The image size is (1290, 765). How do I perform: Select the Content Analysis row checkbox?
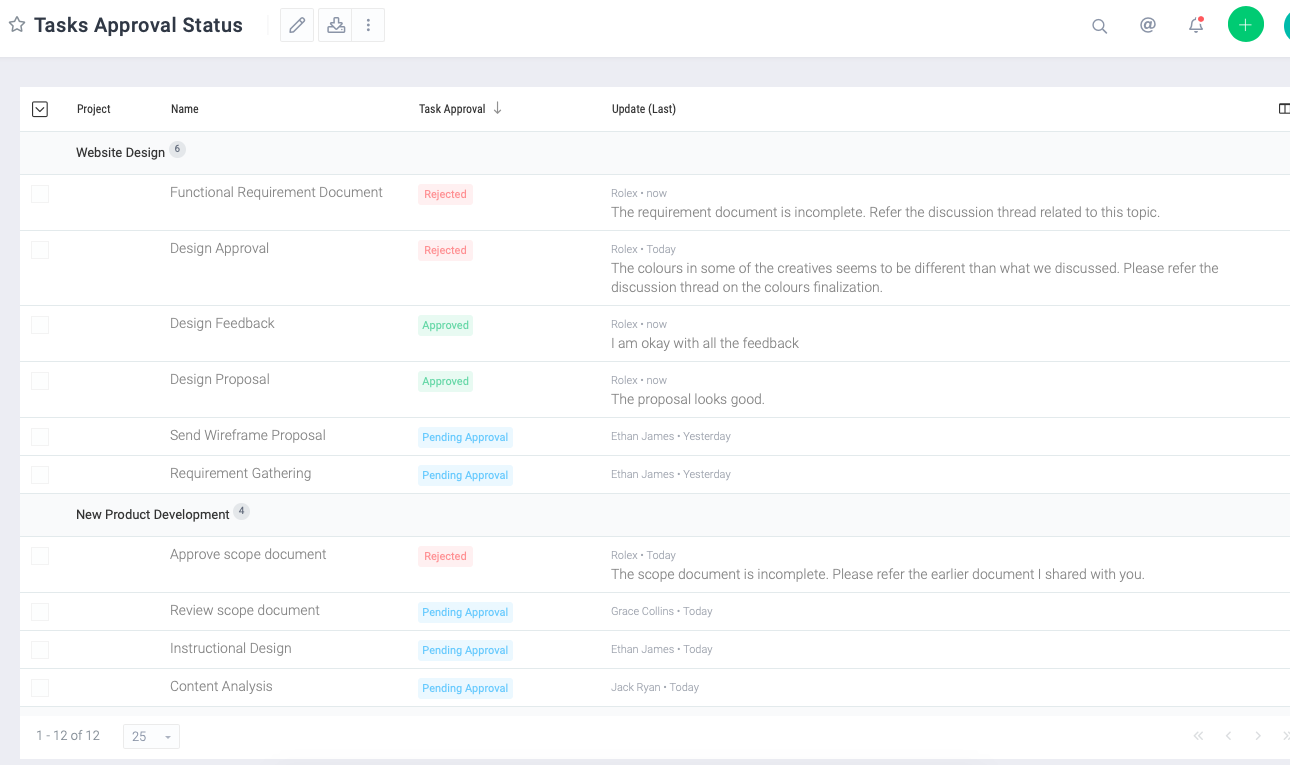(x=40, y=688)
